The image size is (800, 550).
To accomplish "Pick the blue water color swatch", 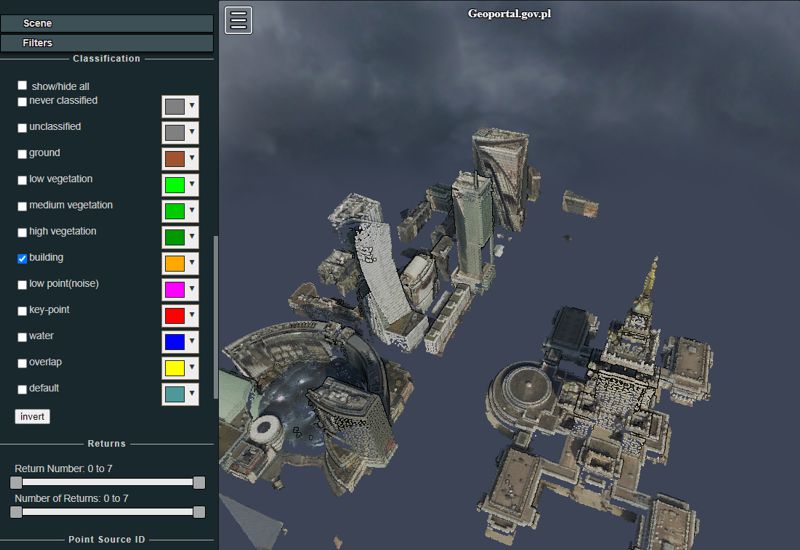I will point(175,342).
